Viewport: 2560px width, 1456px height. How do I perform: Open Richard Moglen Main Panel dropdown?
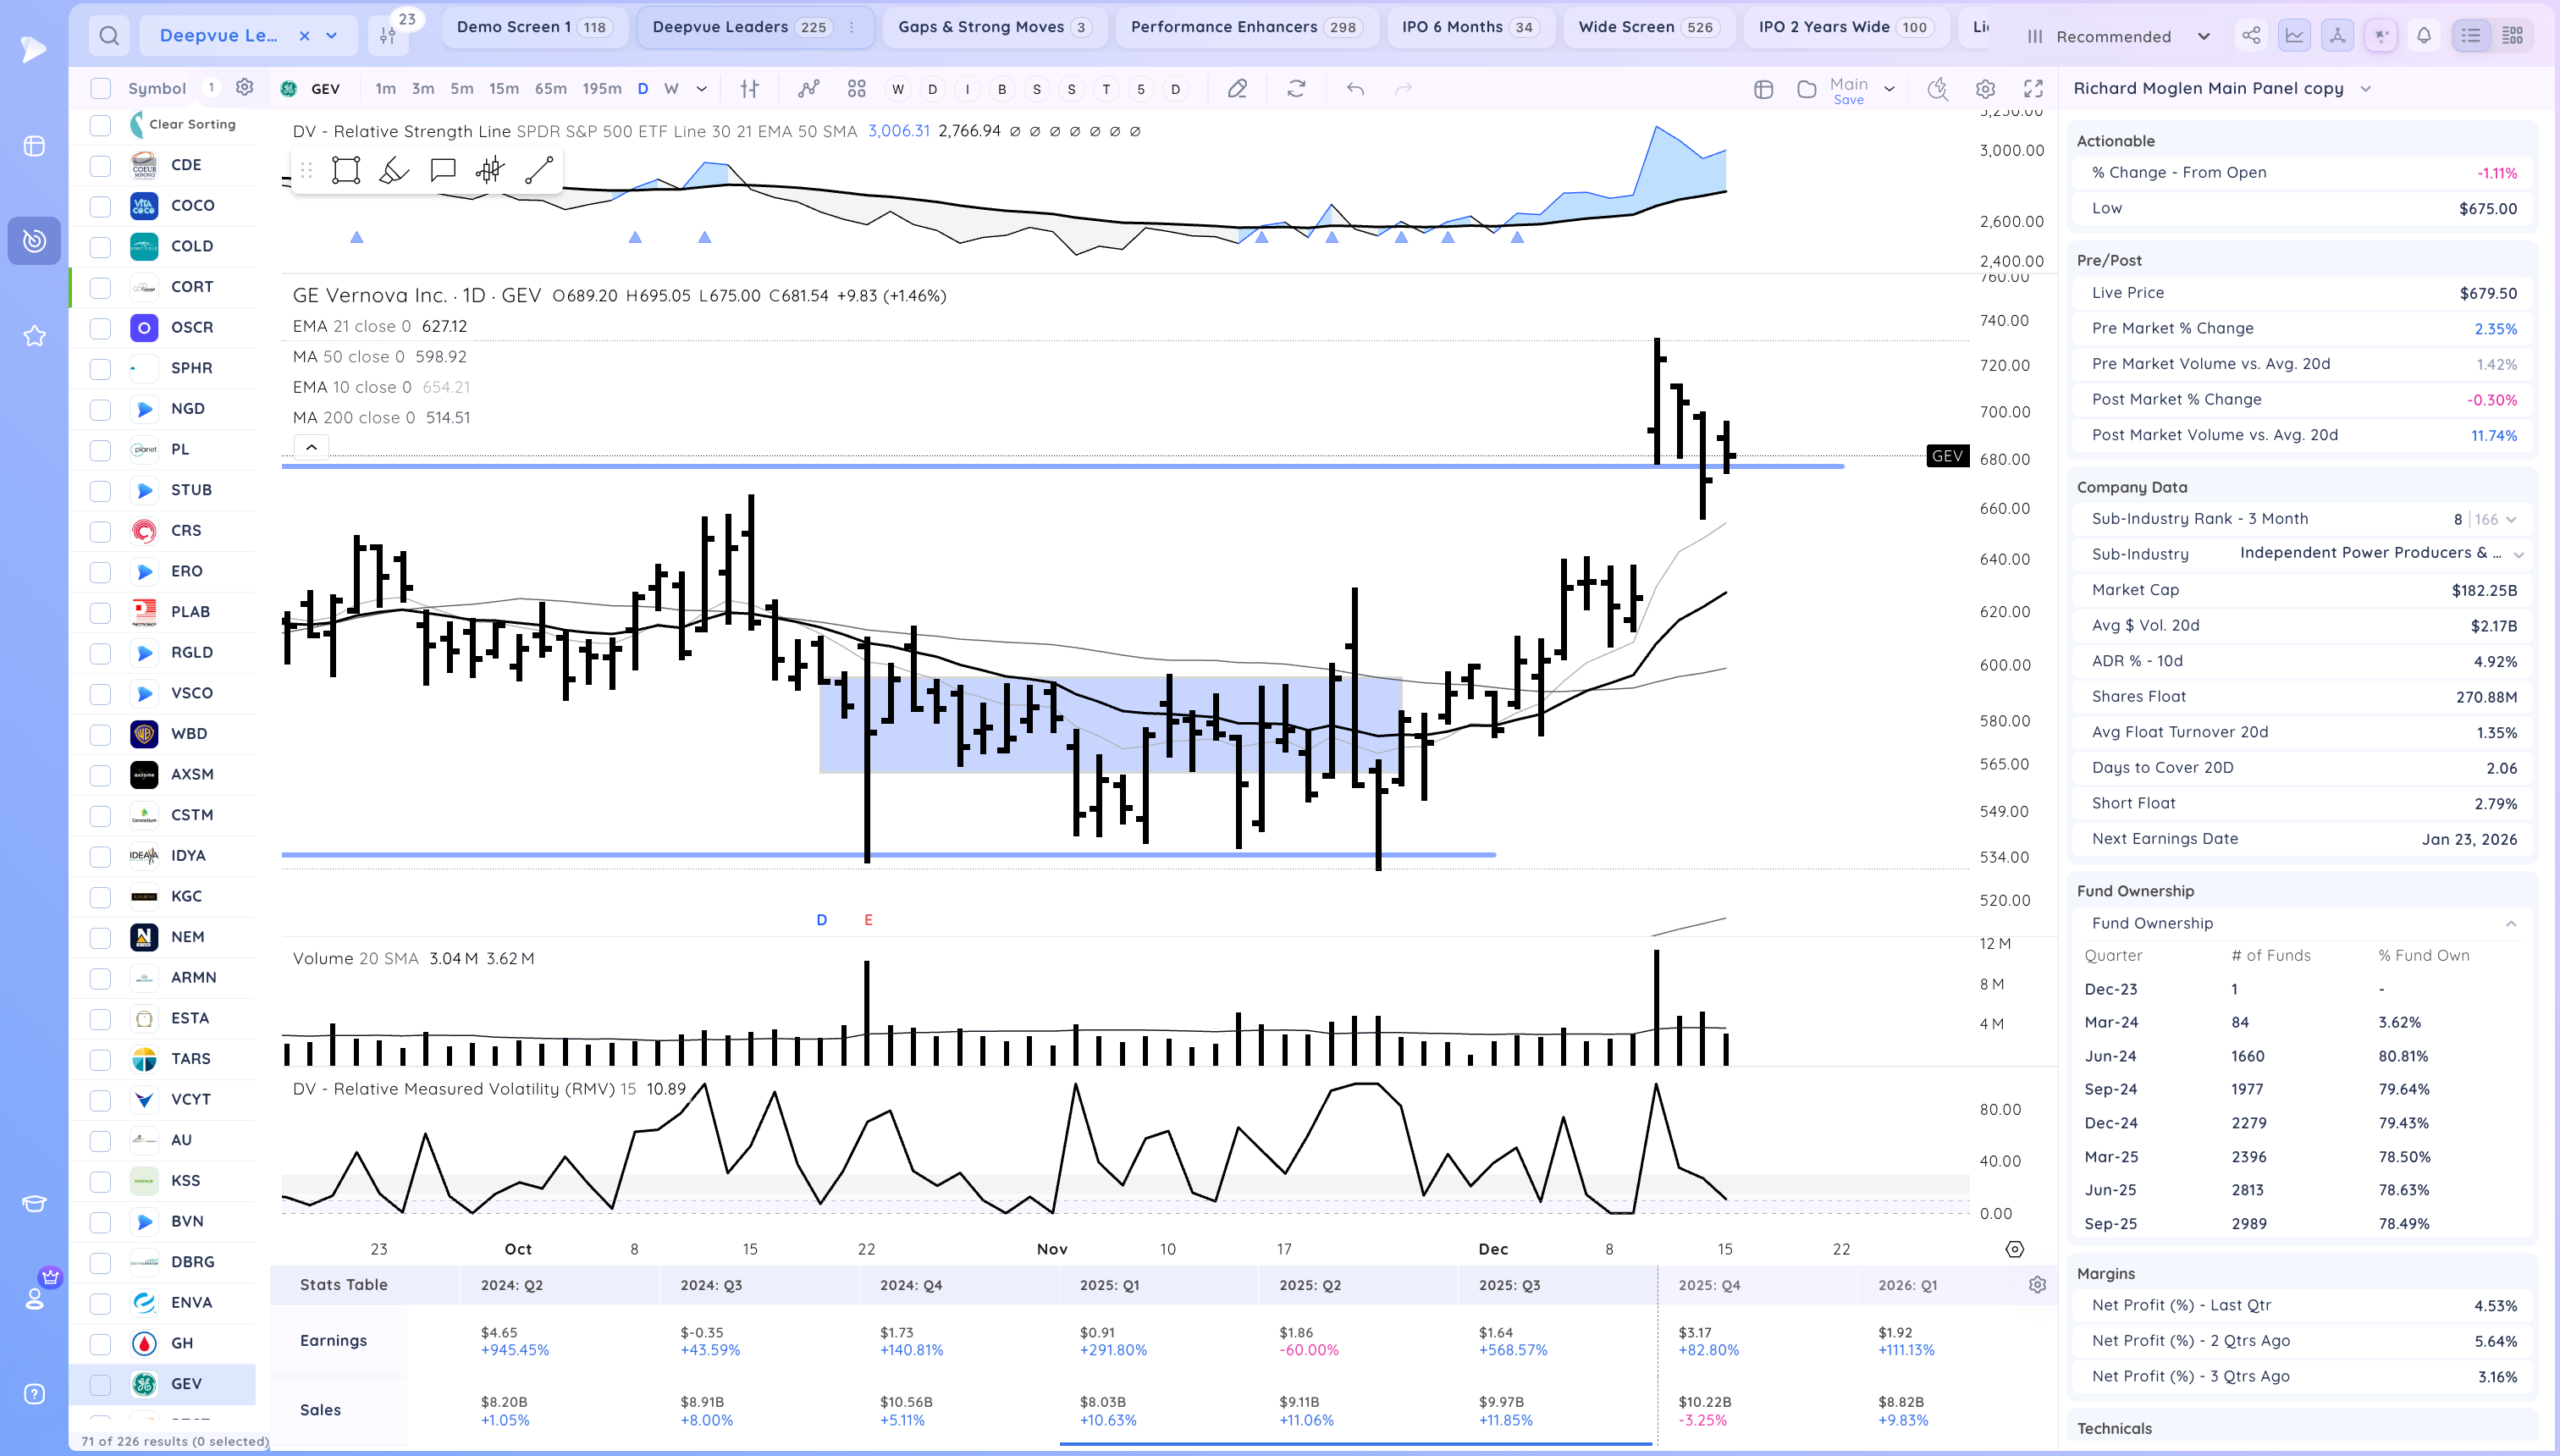point(2365,88)
